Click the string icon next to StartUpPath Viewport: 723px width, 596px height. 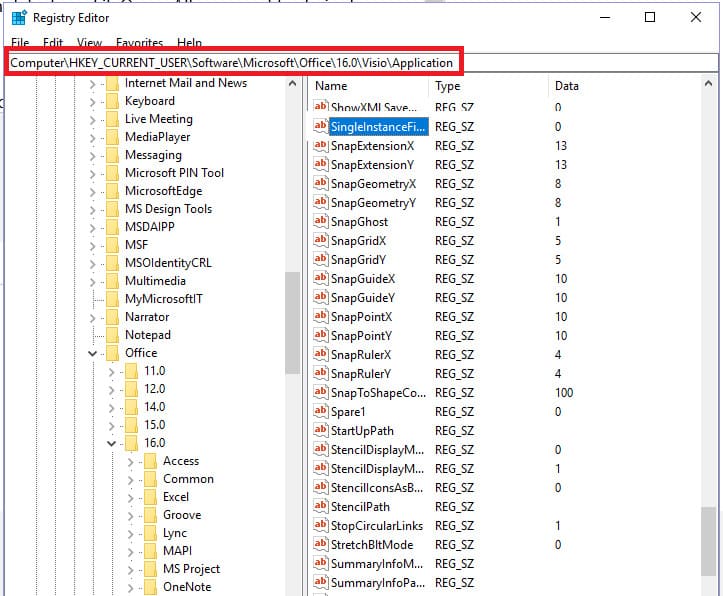click(320, 431)
